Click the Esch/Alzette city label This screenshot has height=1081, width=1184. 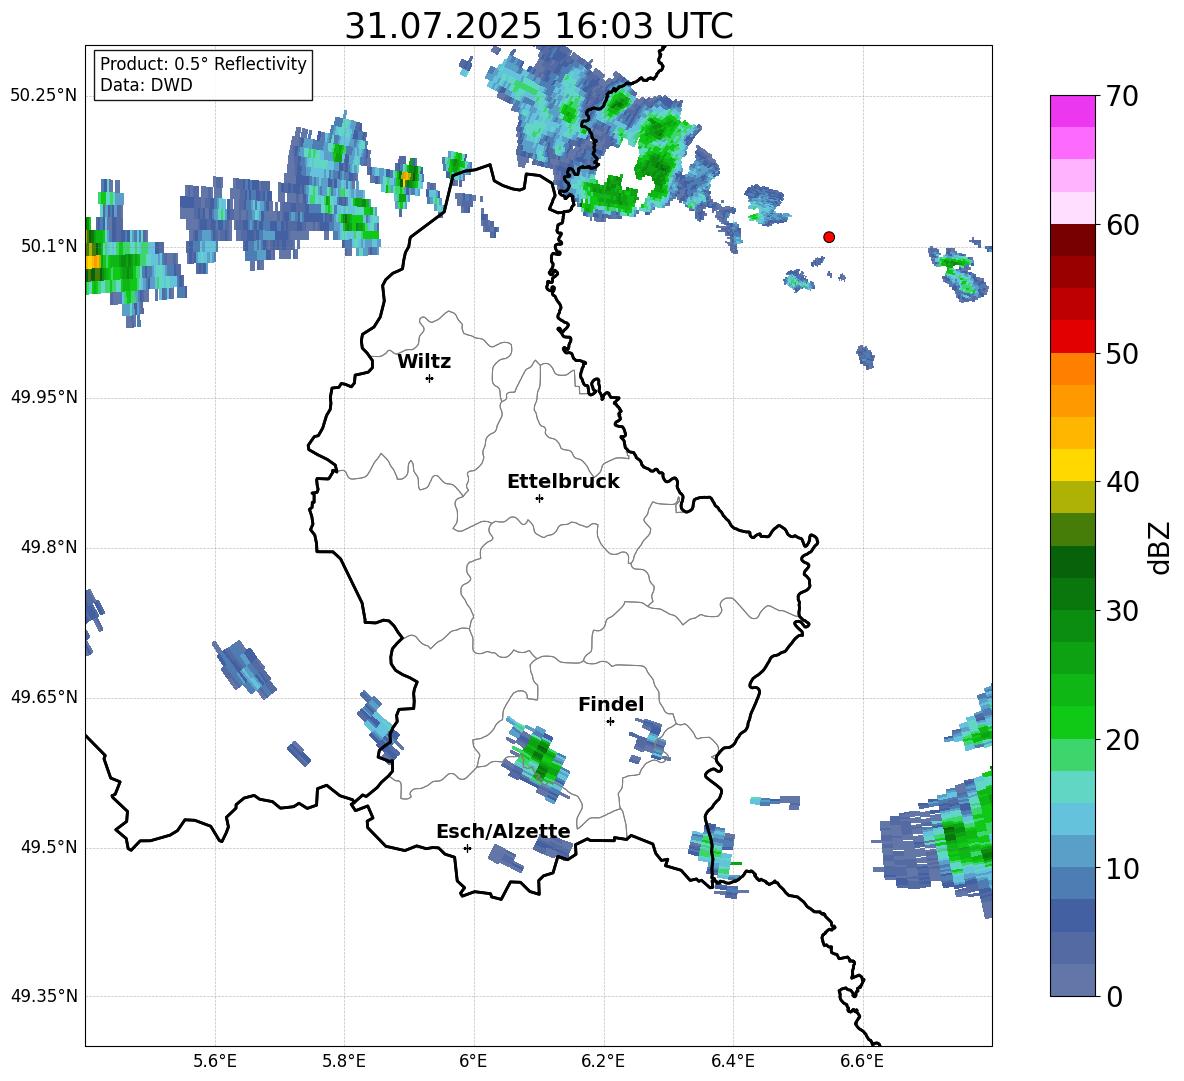pos(503,831)
